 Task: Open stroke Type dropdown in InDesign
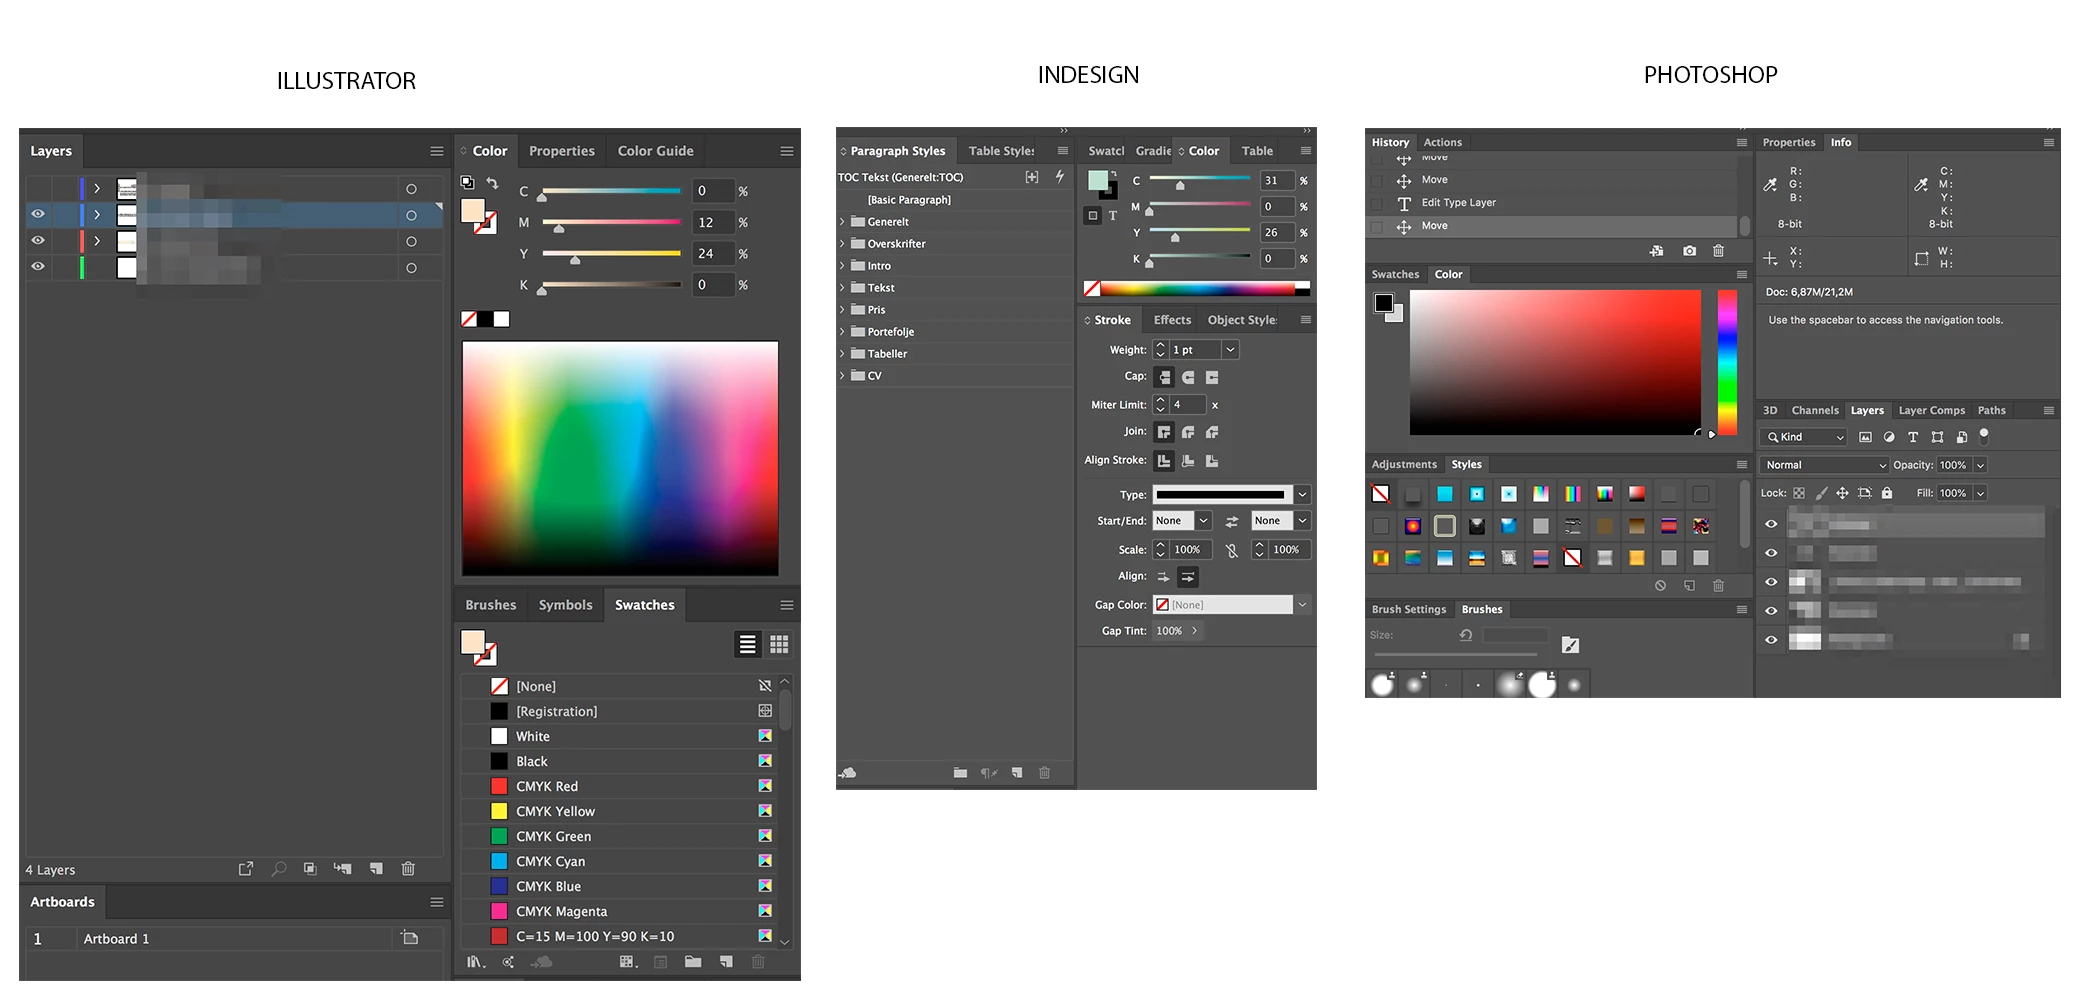tap(1302, 495)
